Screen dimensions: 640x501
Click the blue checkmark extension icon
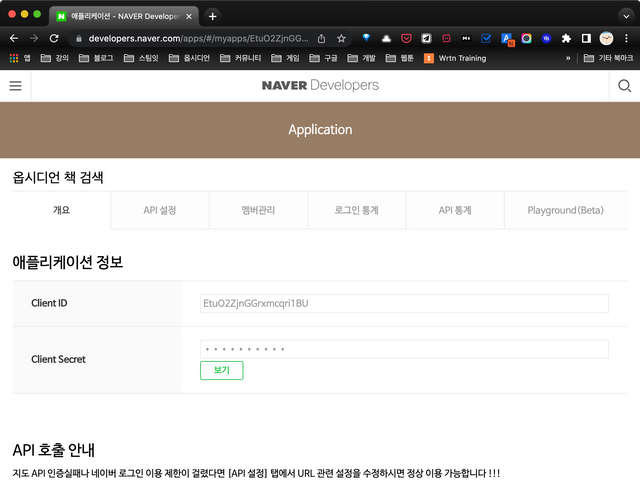[486, 38]
